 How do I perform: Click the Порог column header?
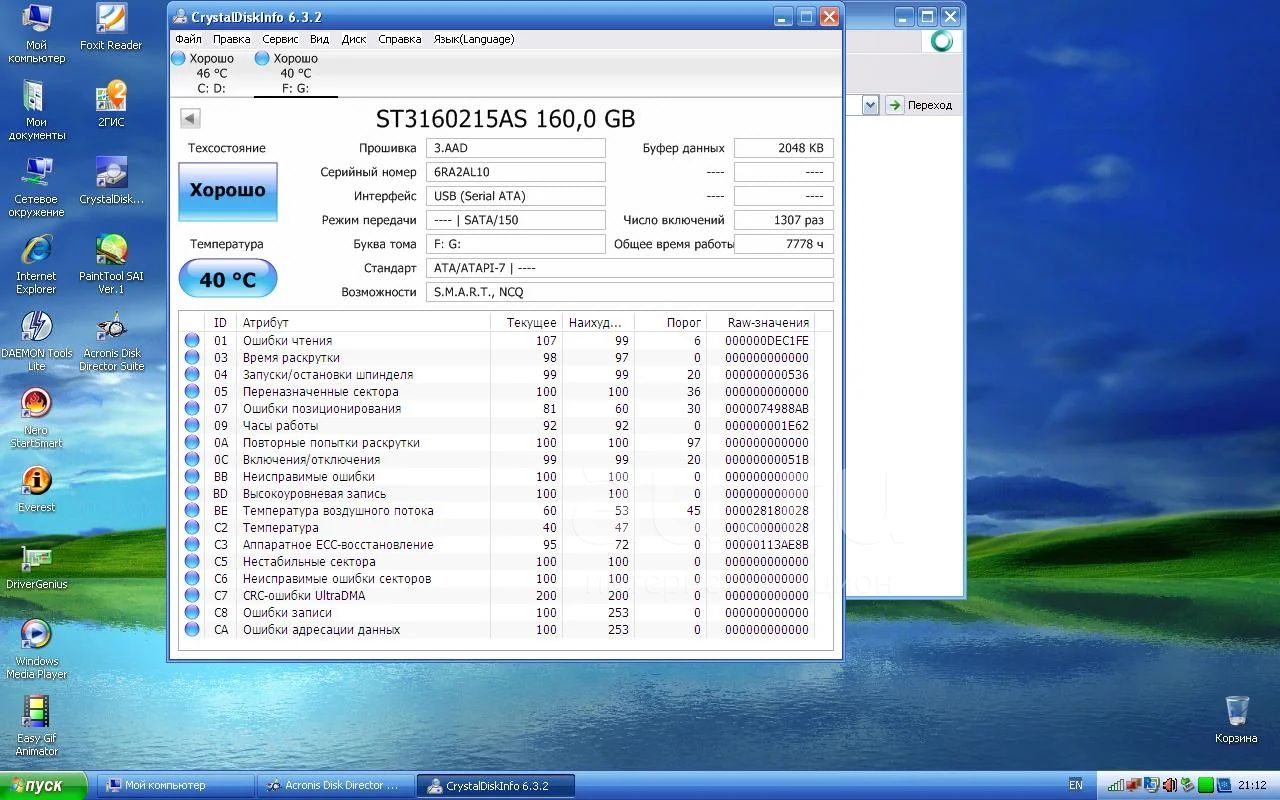coord(670,322)
